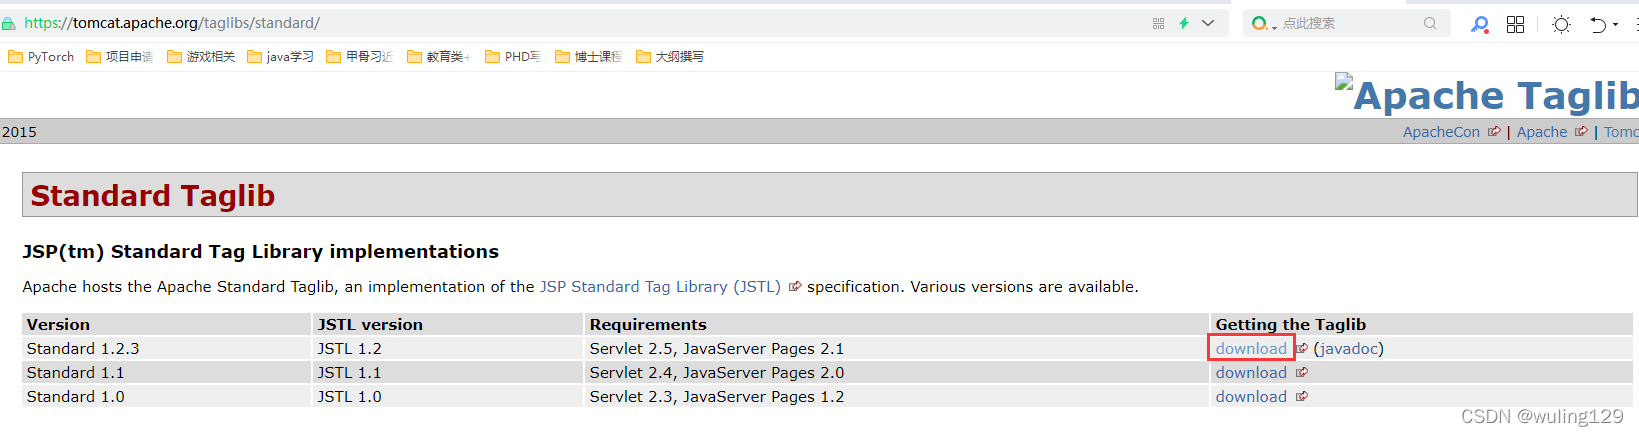Open the JSP Standard Tag Library (JSTL) link
This screenshot has height=436, width=1639.
click(x=660, y=287)
